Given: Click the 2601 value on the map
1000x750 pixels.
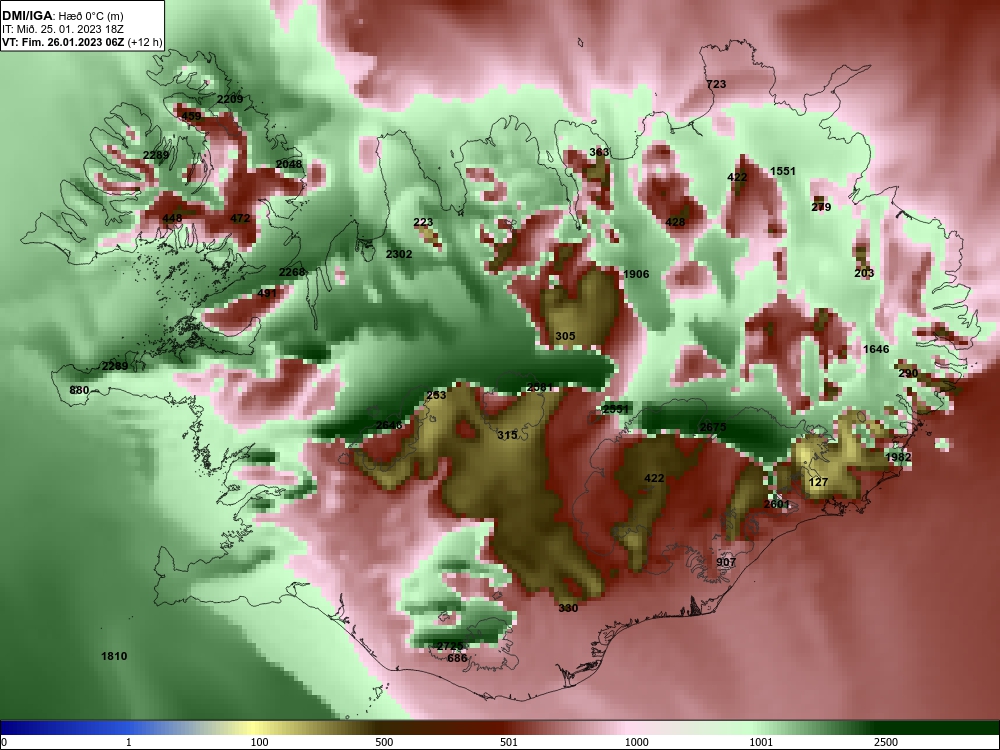Looking at the screenshot, I should click(x=777, y=504).
